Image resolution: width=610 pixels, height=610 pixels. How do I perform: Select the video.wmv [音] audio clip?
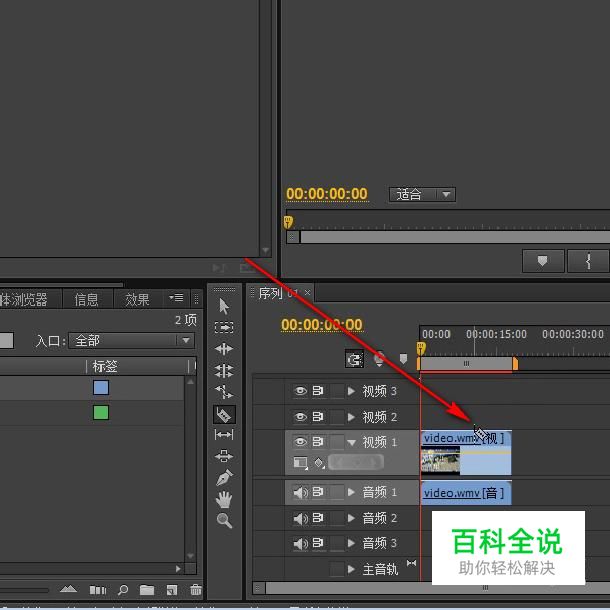point(466,493)
